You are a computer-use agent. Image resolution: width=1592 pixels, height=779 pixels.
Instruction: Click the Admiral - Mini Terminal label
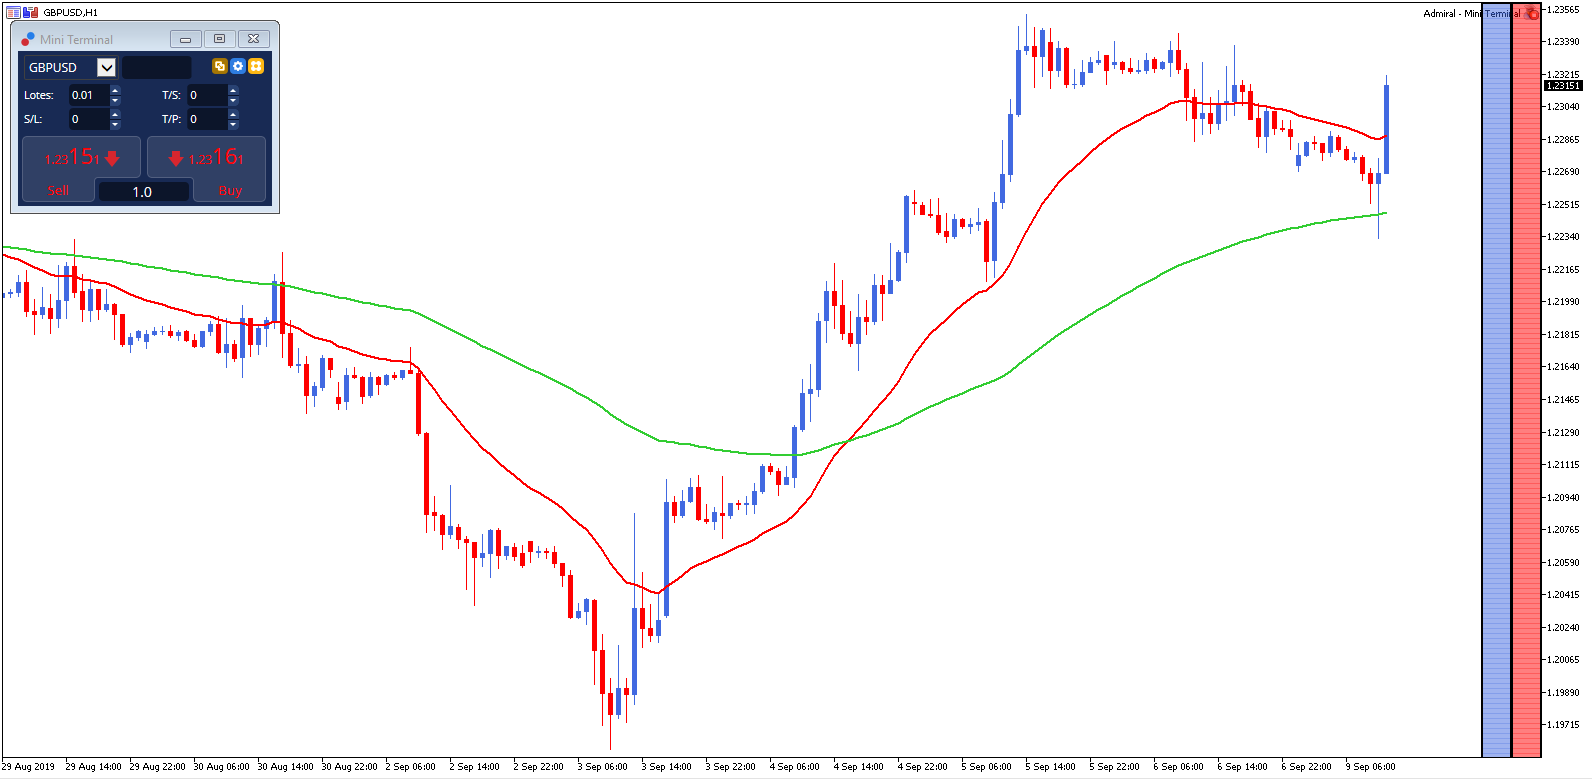pyautogui.click(x=1472, y=13)
